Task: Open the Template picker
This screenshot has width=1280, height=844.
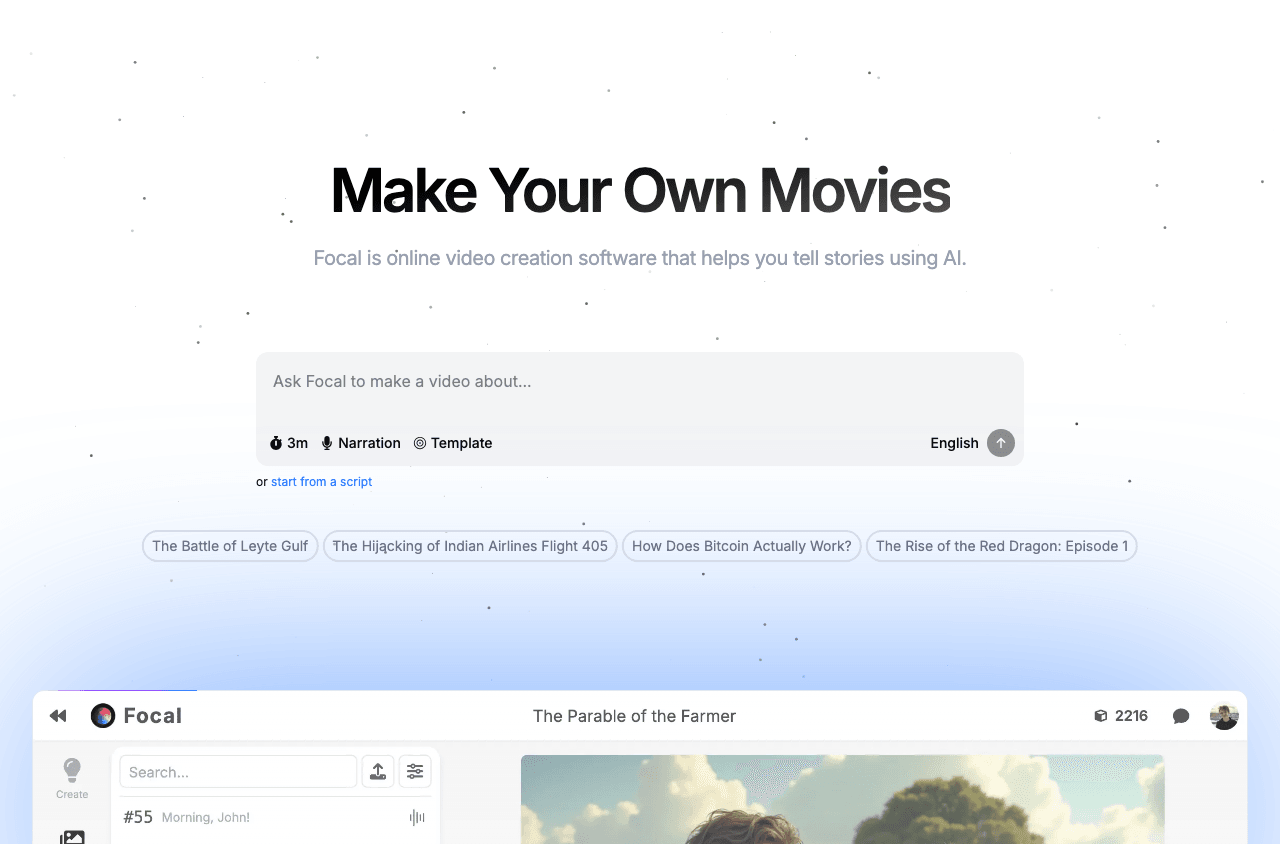Action: pyautogui.click(x=453, y=443)
